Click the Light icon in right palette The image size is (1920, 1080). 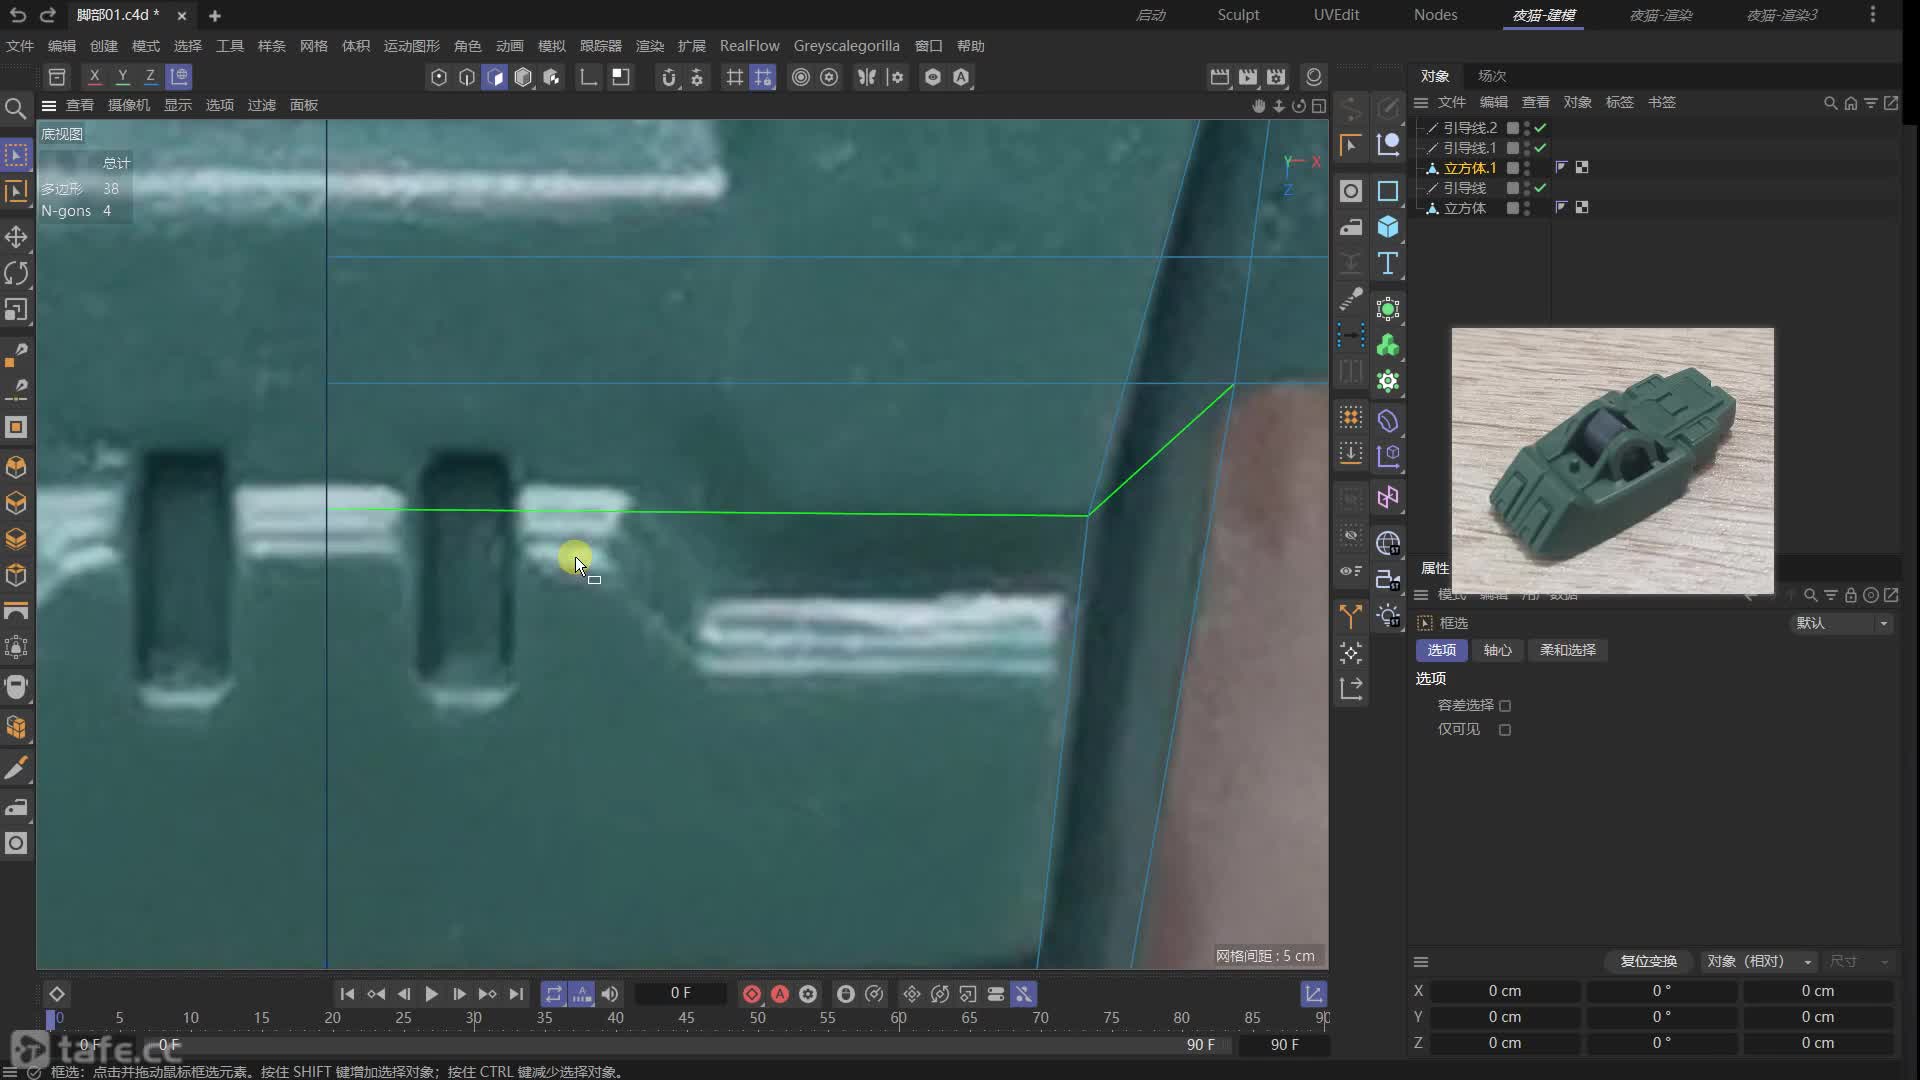1388,615
